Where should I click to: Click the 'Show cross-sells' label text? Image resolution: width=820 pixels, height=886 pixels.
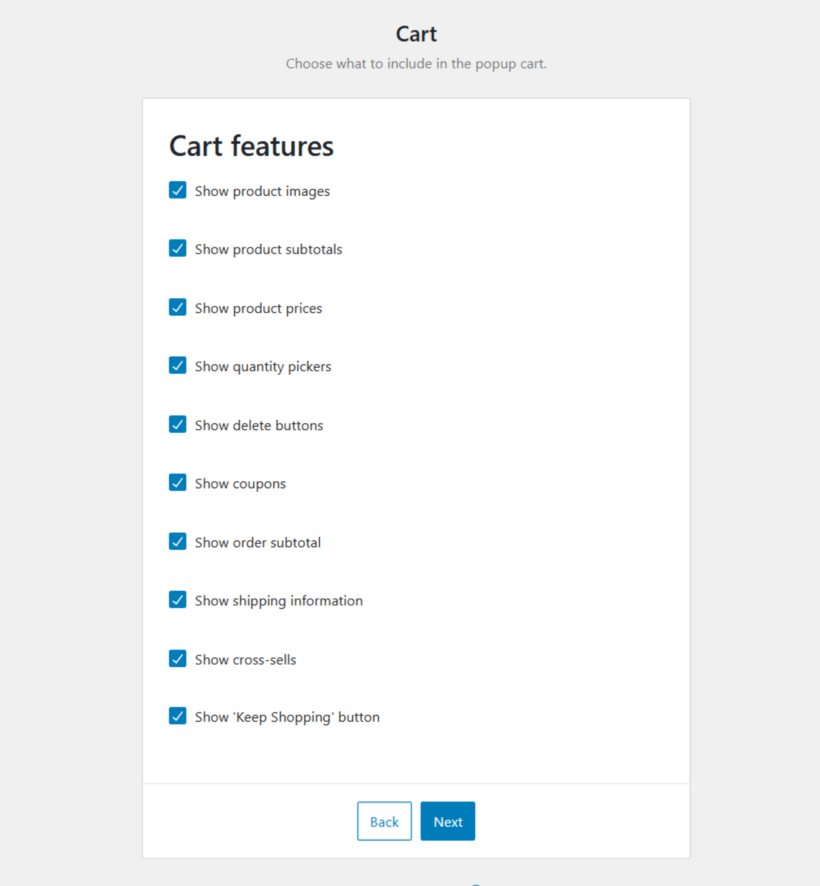point(245,659)
